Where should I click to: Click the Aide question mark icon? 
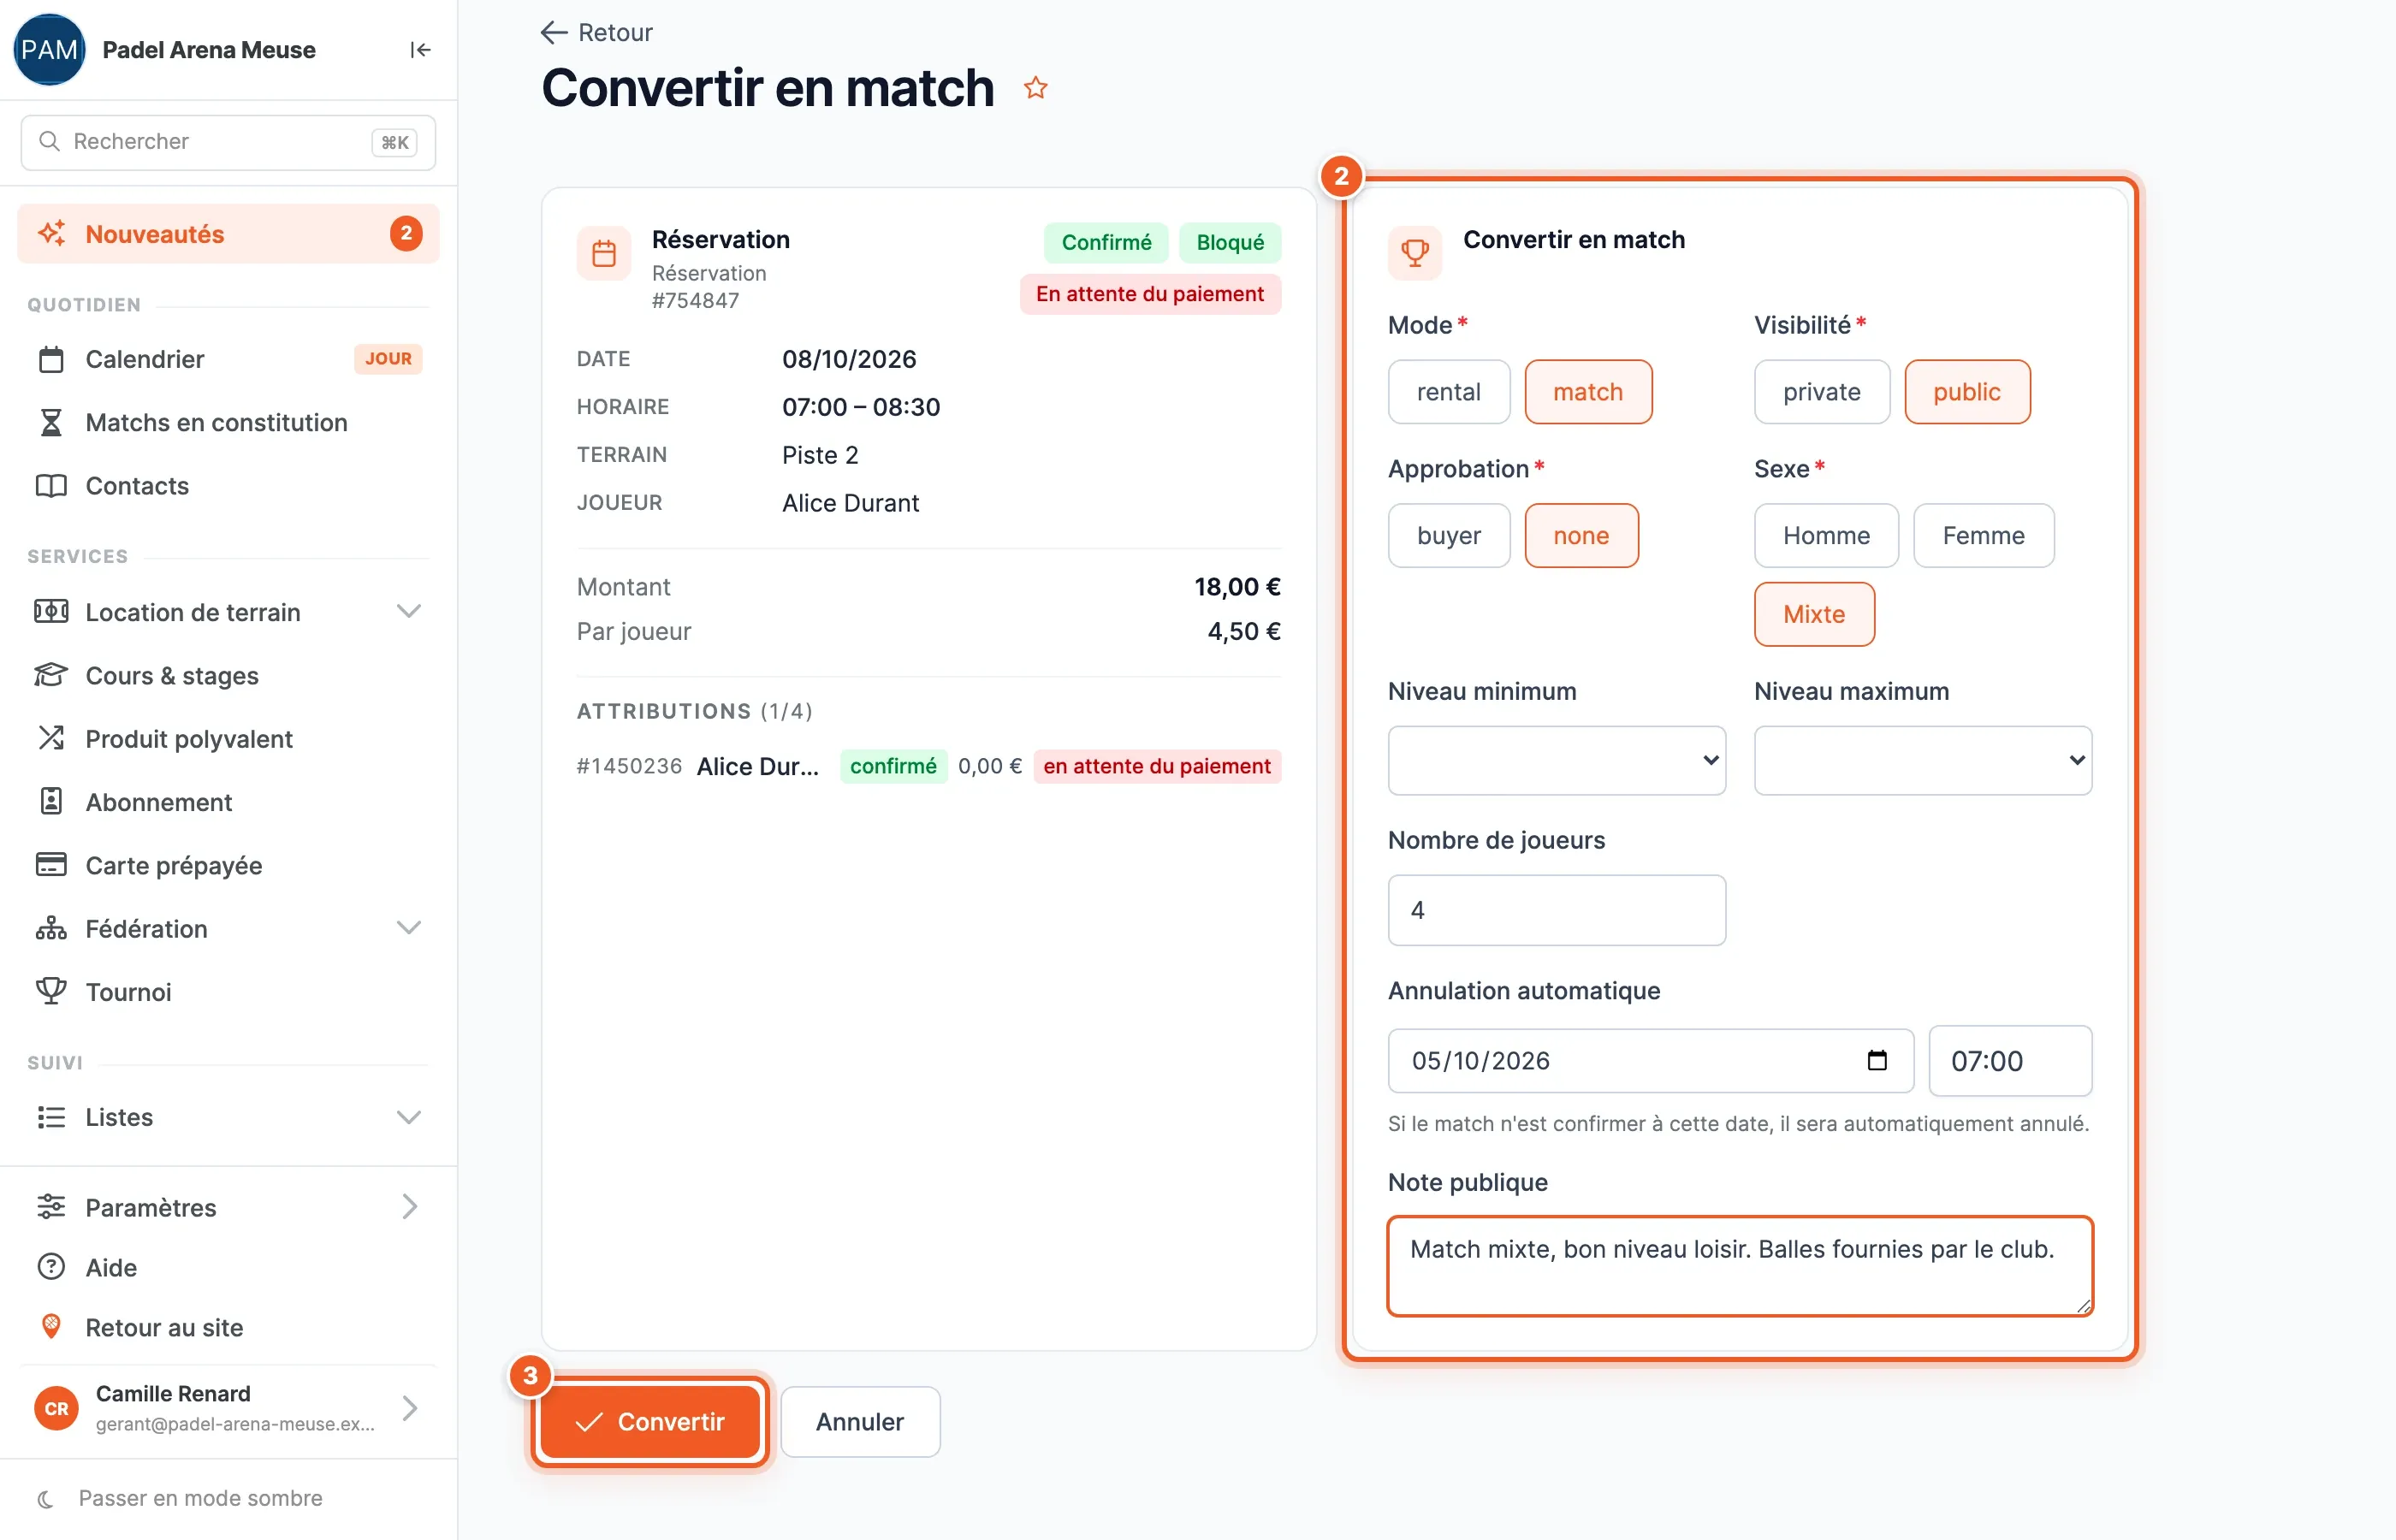pos(51,1267)
